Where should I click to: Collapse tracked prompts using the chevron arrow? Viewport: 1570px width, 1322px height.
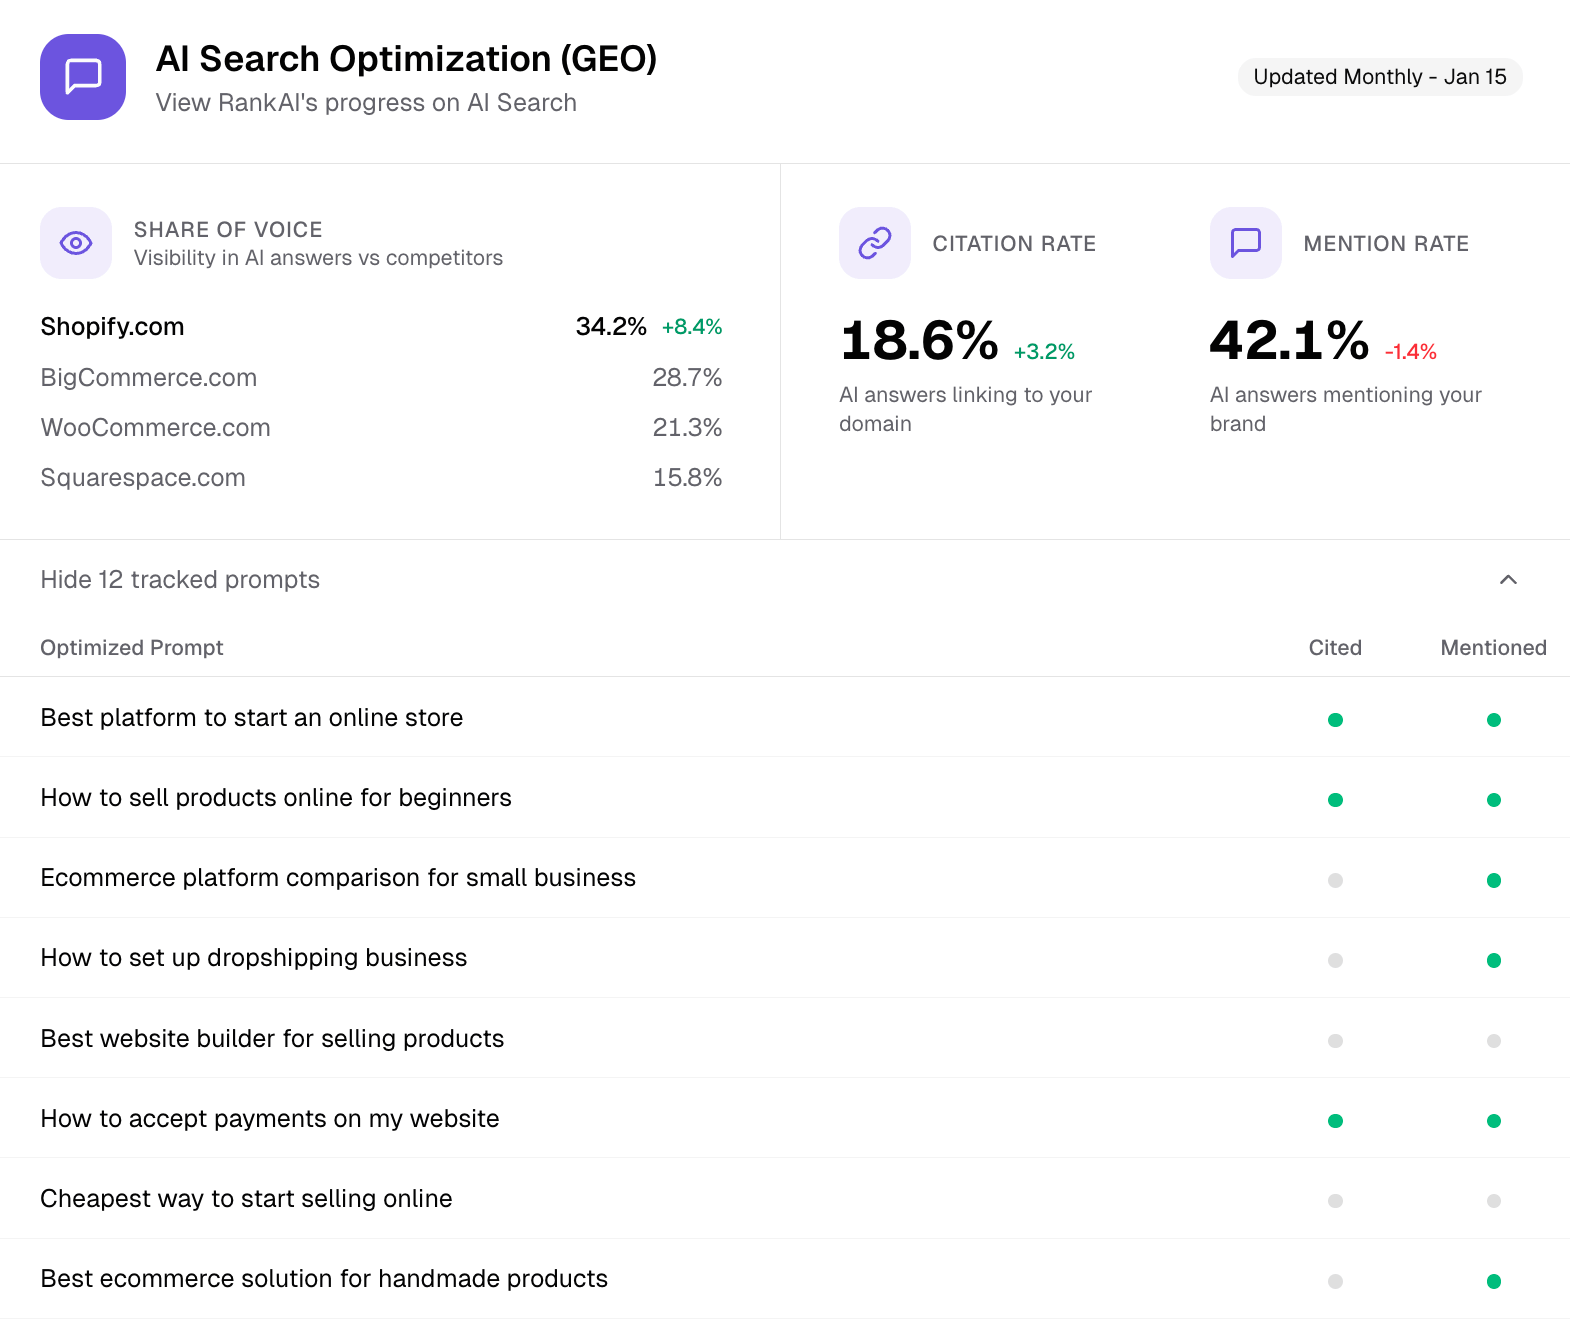tap(1508, 580)
